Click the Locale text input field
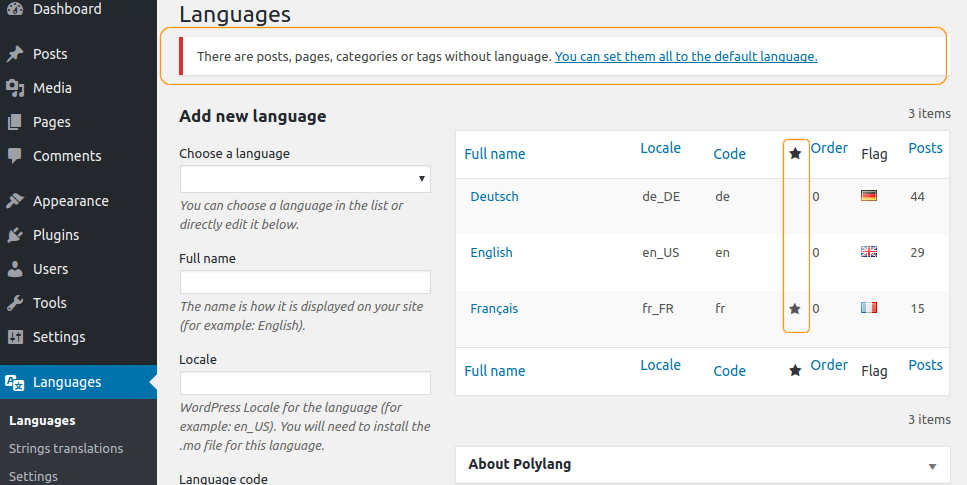Viewport: 967px width, 485px height. (305, 383)
